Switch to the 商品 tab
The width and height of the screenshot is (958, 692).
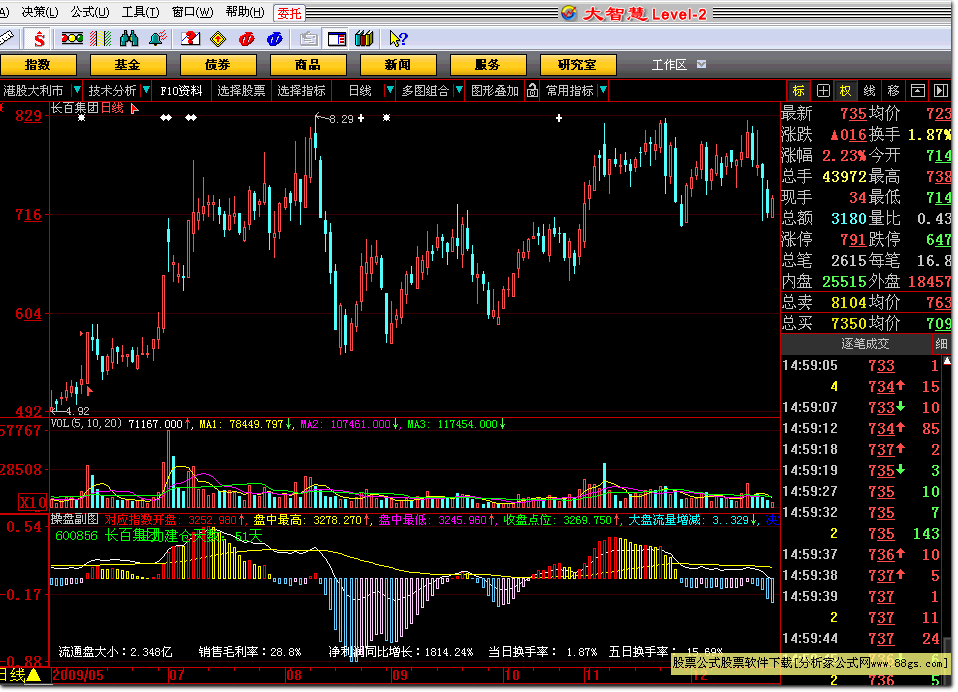pos(307,65)
